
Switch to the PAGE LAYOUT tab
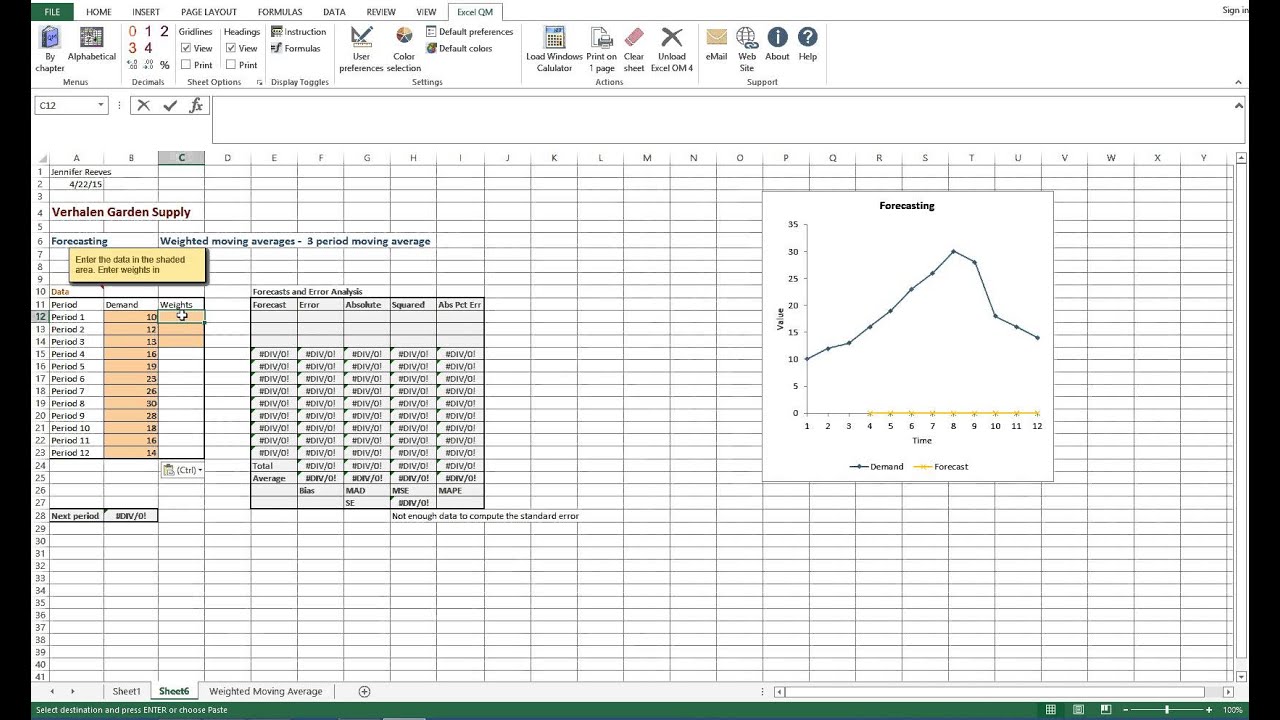pos(209,12)
